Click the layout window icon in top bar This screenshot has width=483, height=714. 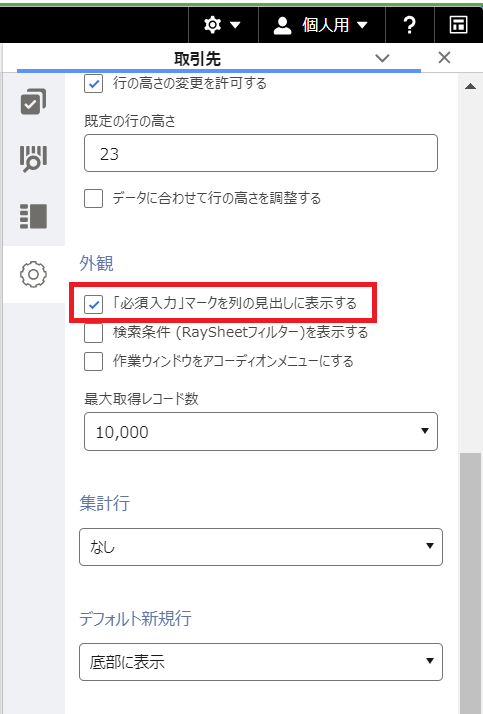point(458,25)
